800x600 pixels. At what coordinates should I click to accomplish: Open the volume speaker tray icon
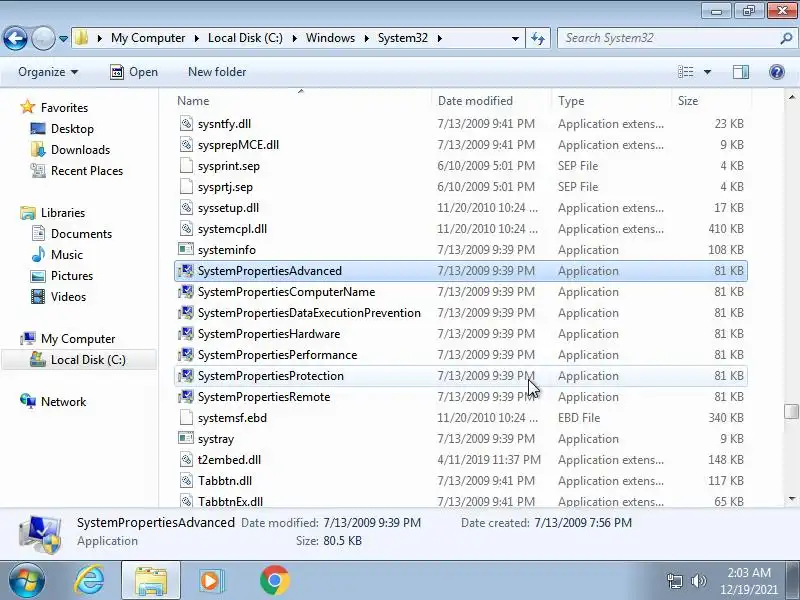698,581
